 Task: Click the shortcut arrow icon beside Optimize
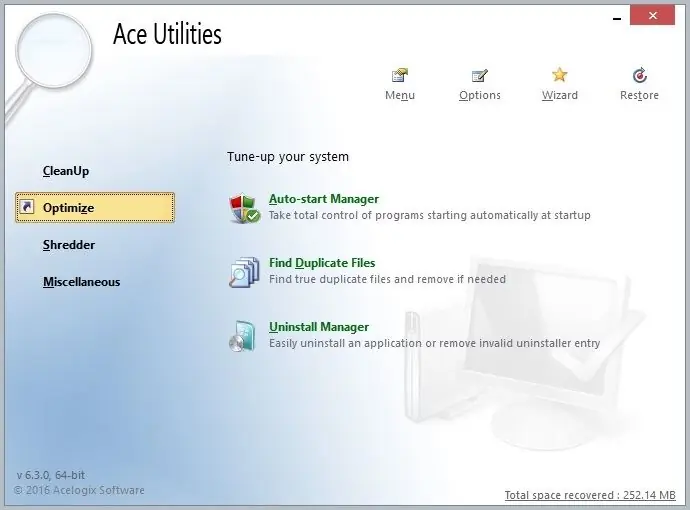27,206
